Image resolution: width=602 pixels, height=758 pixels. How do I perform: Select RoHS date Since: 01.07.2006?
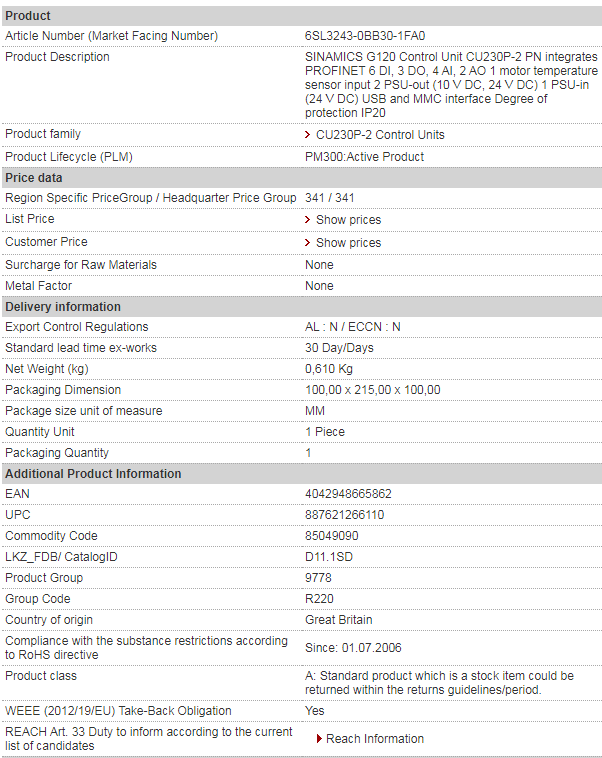click(x=353, y=648)
